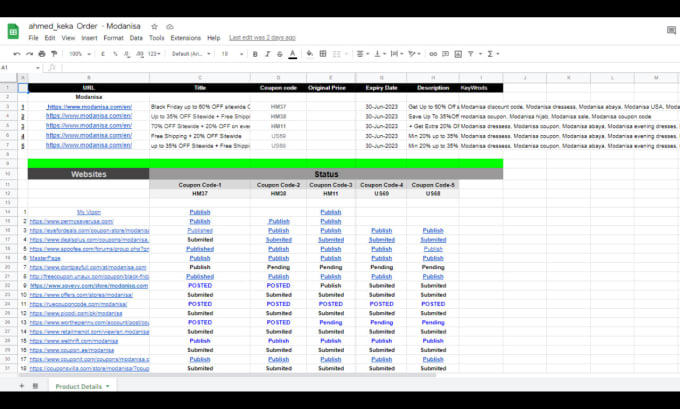Open text wrapping options
Screen dimensions: 680x409
click(397, 54)
